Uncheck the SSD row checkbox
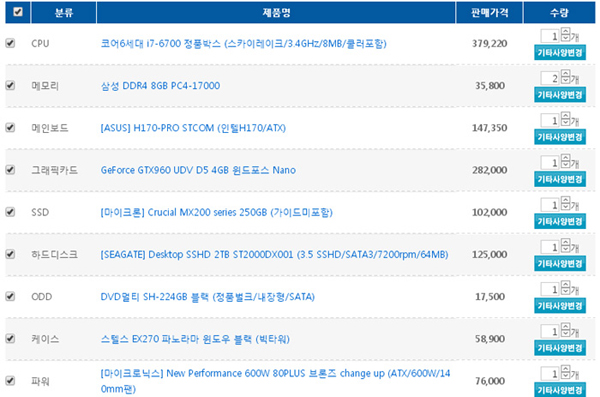Viewport: 600px width, 397px height. click(x=10, y=212)
